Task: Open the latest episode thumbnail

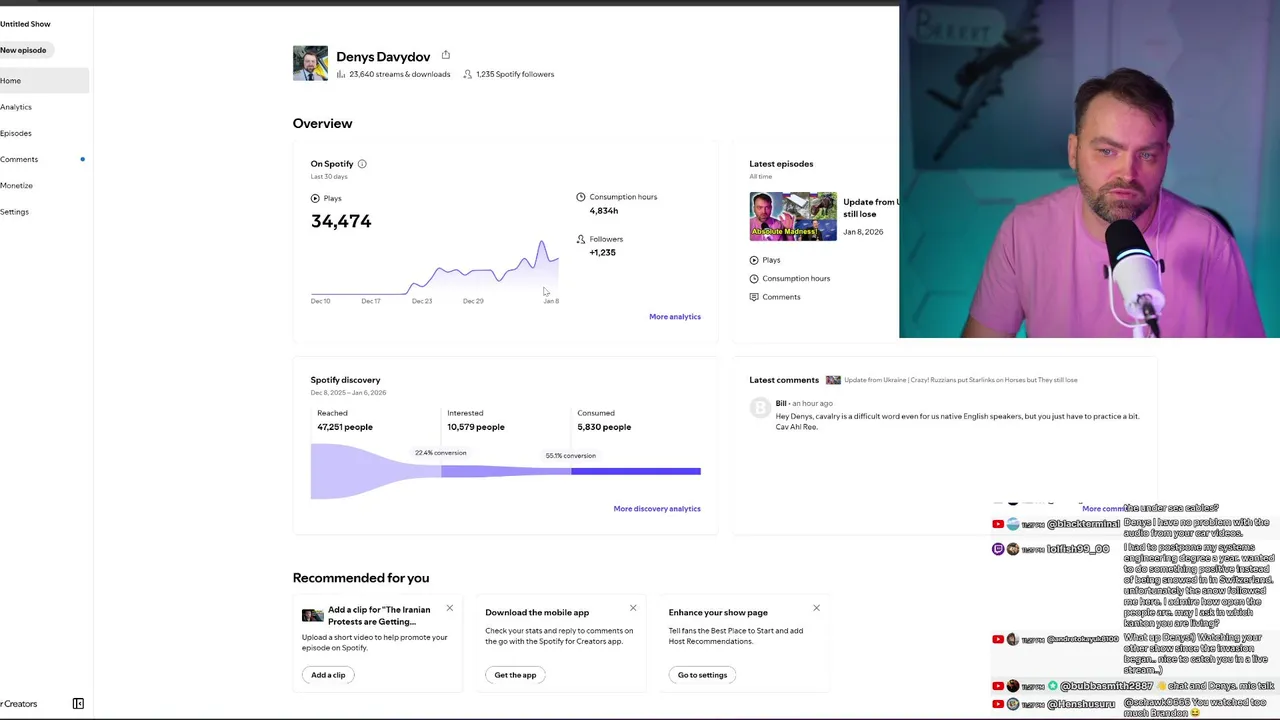Action: (793, 216)
